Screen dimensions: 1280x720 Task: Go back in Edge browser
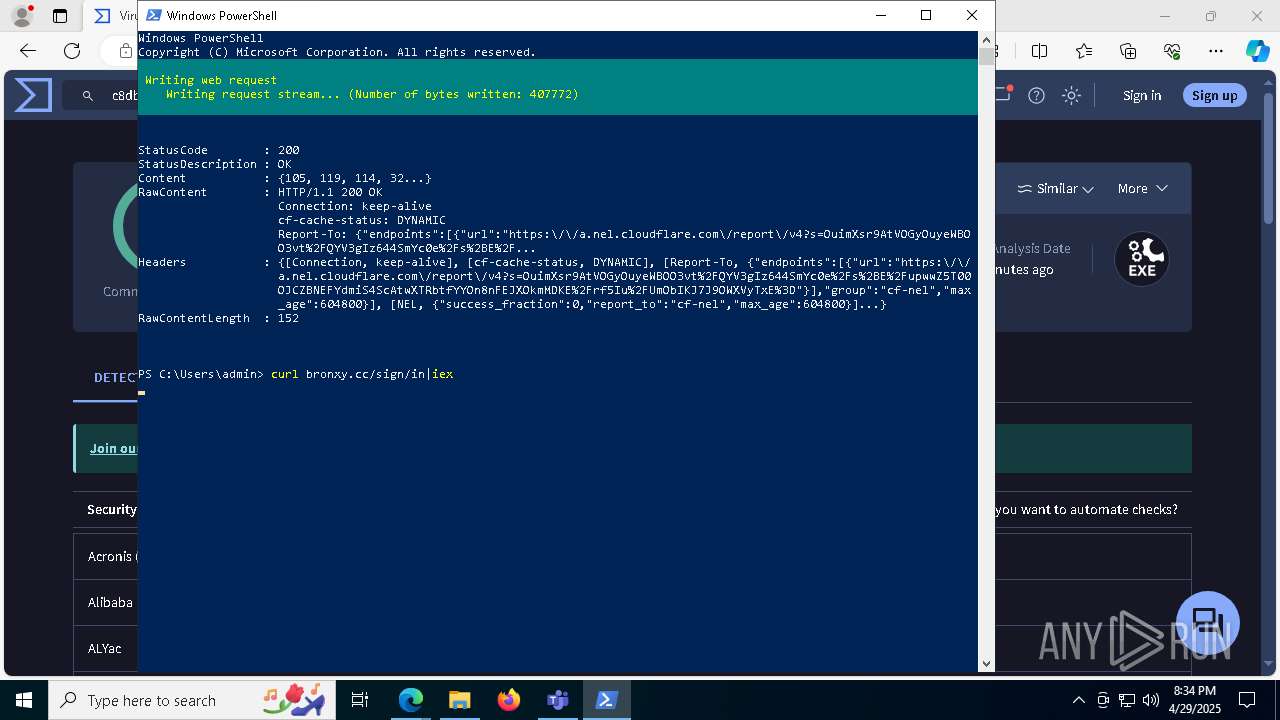click(28, 51)
